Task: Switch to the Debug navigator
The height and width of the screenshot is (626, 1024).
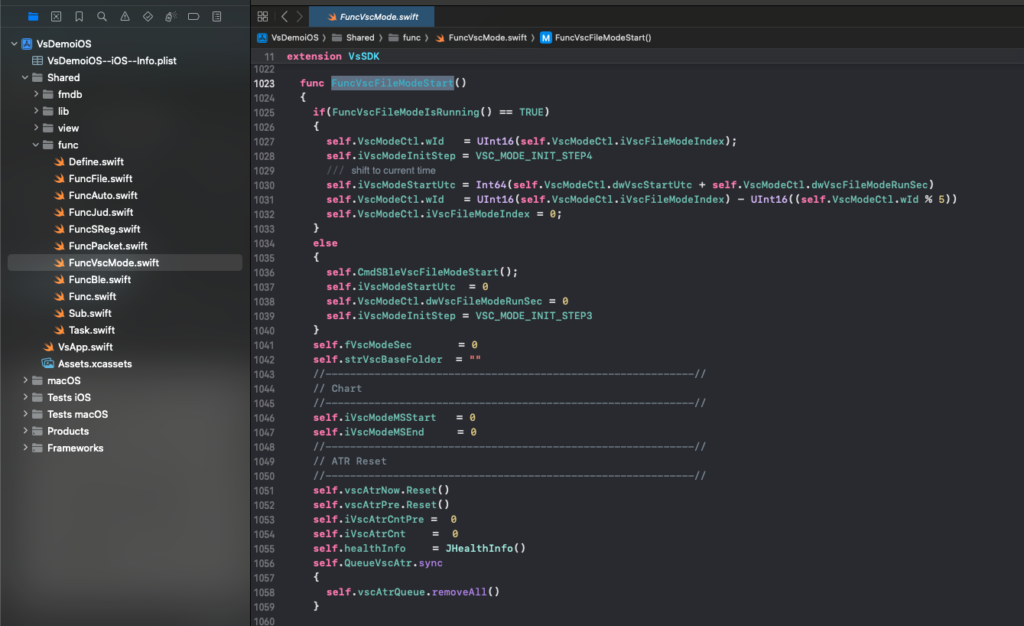Action: click(x=171, y=17)
